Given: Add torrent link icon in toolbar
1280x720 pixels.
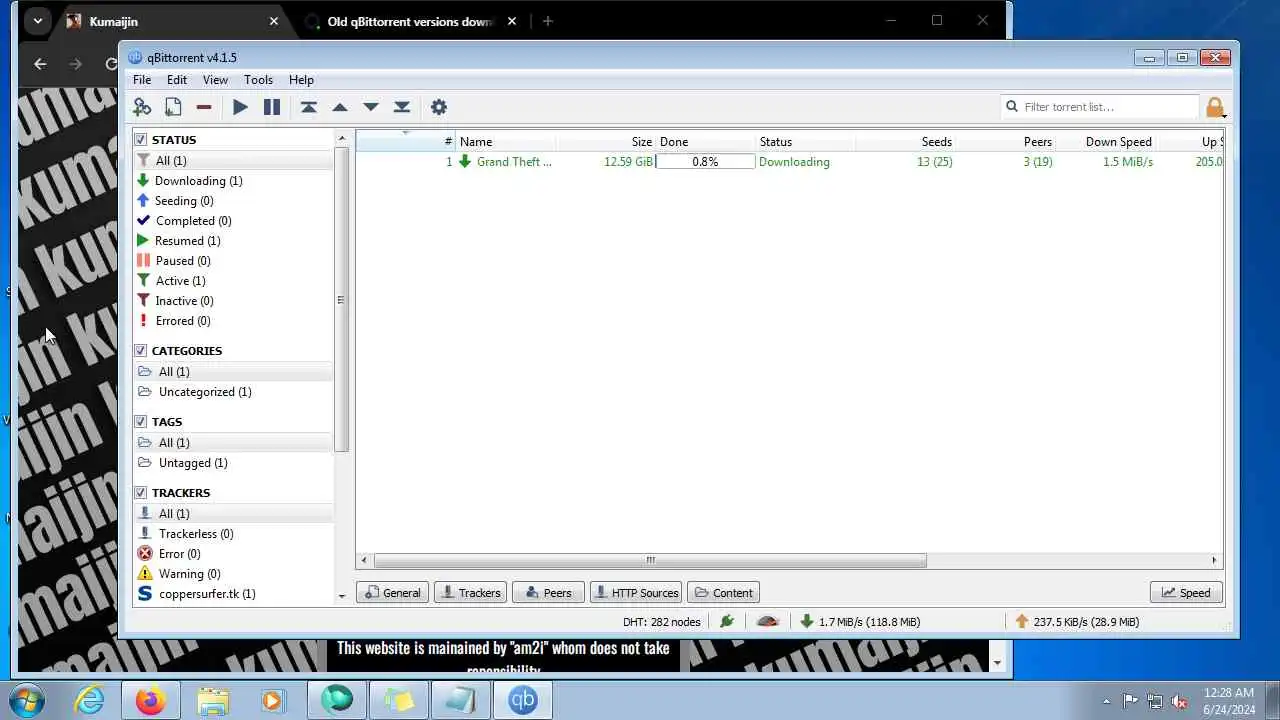Looking at the screenshot, I should click(x=142, y=107).
